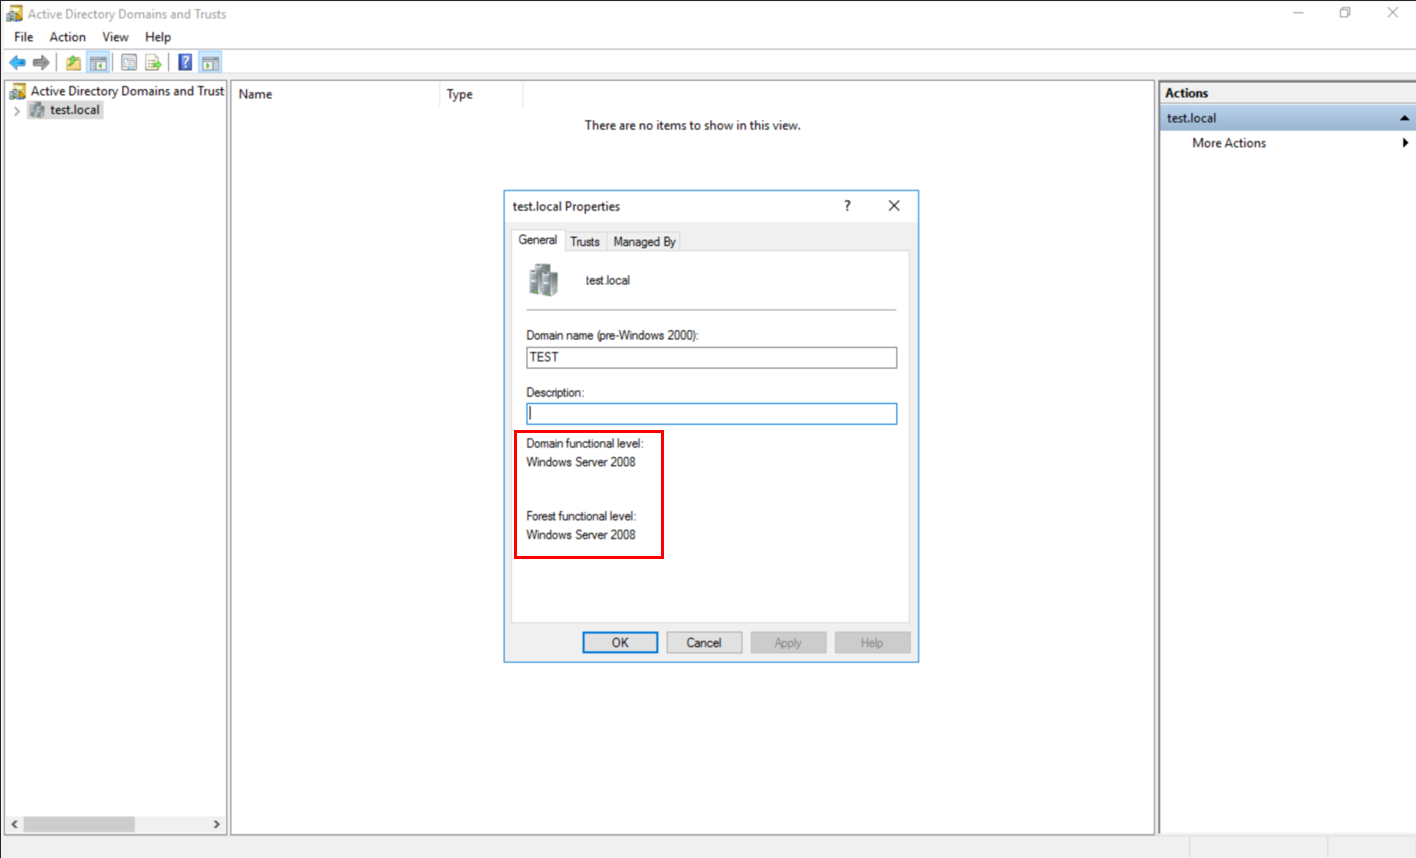Close the test.local Properties dialog

[x=894, y=206]
